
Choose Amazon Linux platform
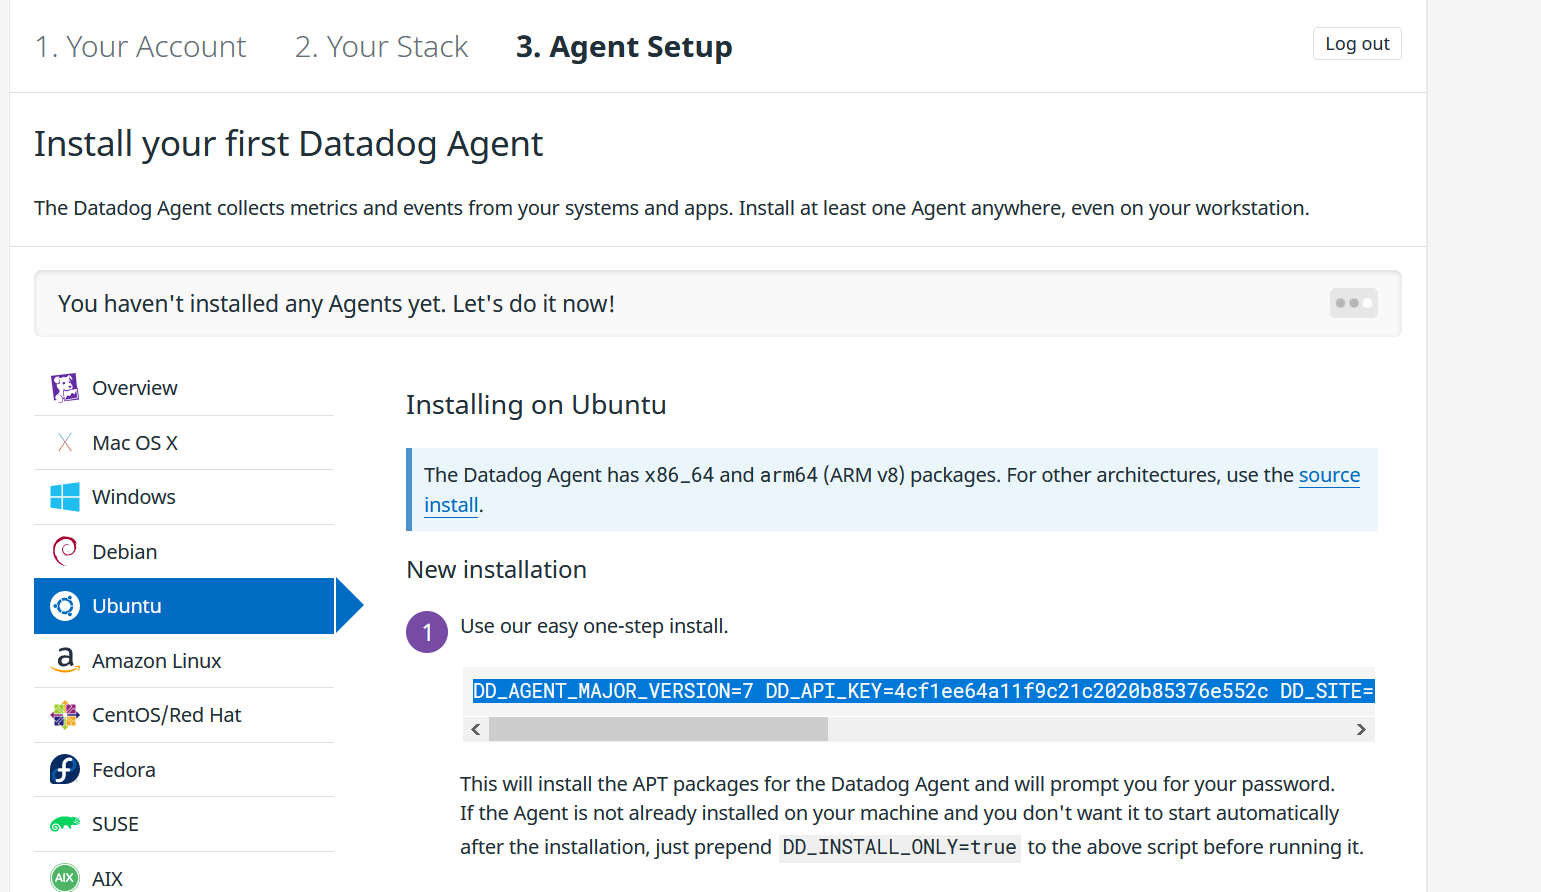click(x=184, y=660)
